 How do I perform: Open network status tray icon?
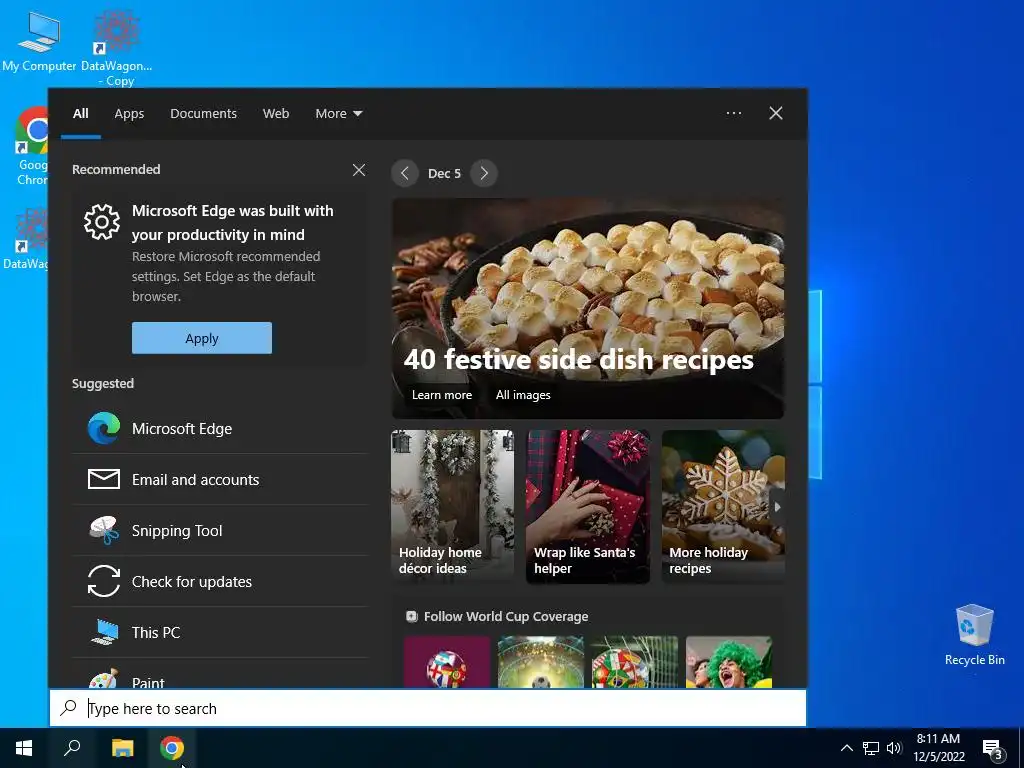tap(871, 748)
